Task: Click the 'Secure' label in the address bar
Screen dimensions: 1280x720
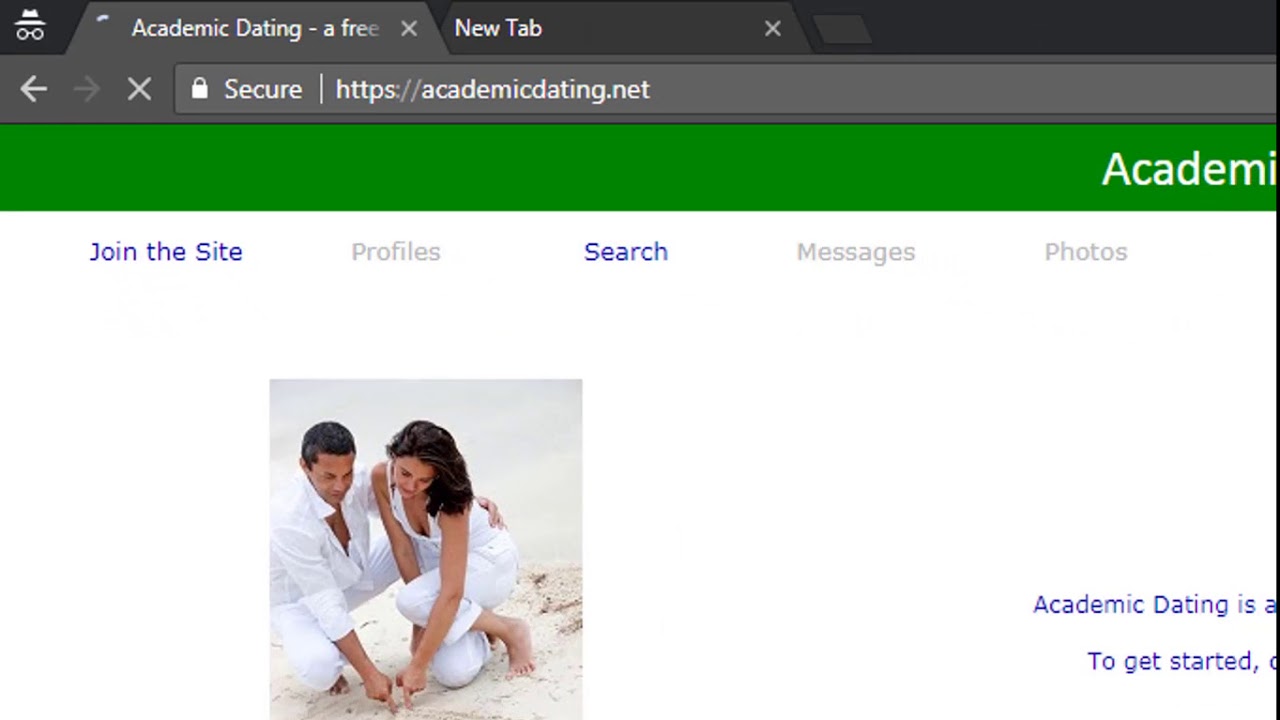Action: pyautogui.click(x=263, y=89)
